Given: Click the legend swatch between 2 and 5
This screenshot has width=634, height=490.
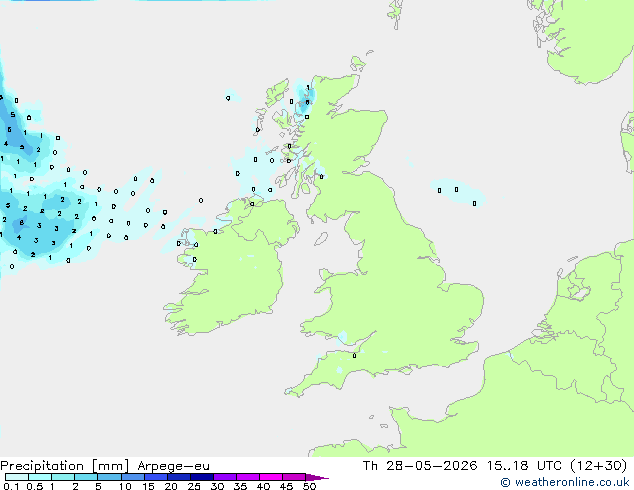Looking at the screenshot, I should (x=86, y=477).
